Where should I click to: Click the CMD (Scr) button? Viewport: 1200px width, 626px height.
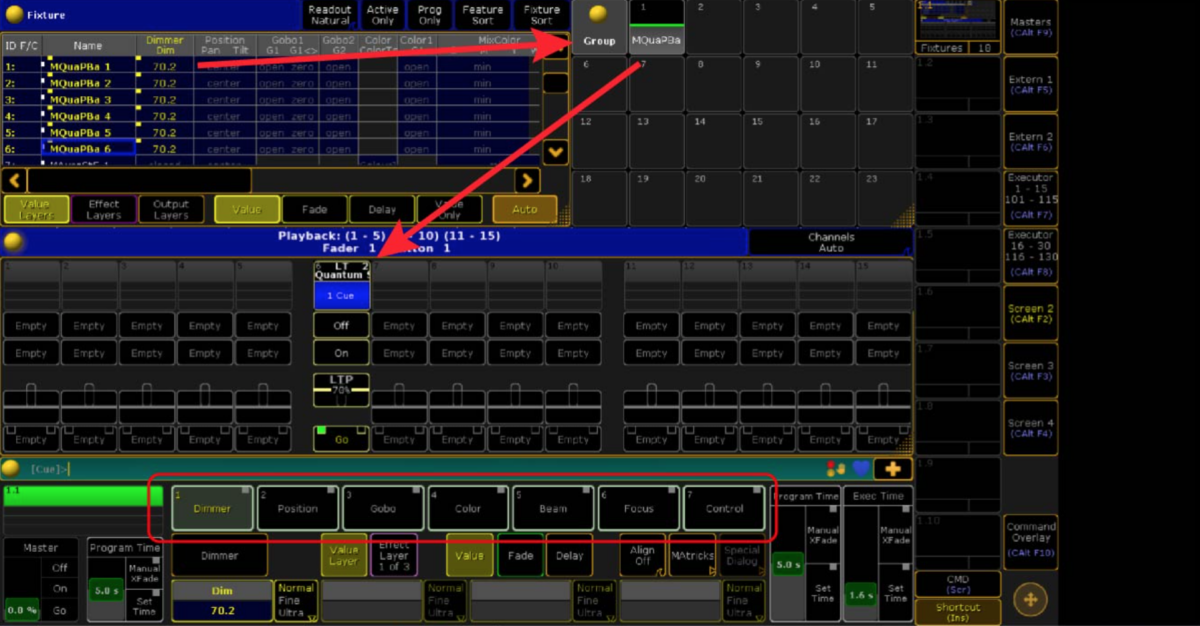click(958, 583)
